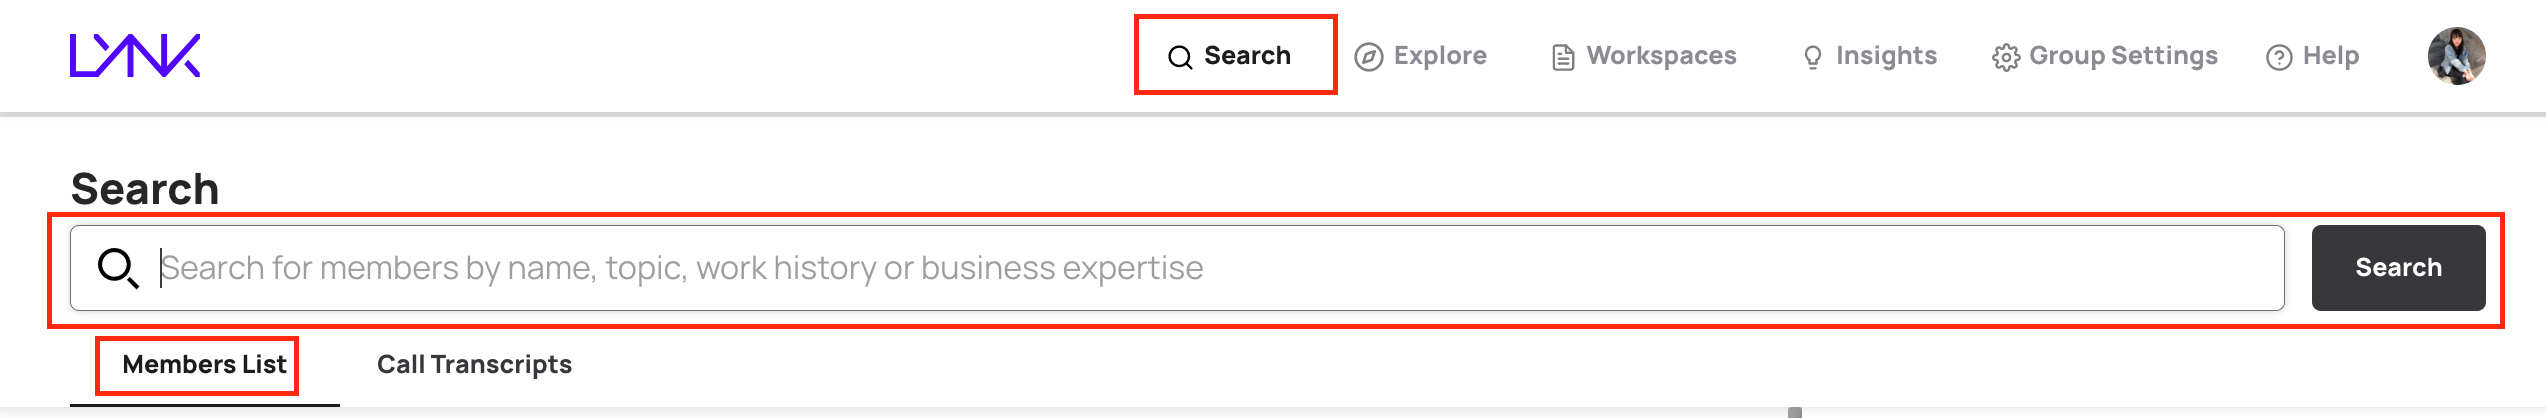Click the gear icon beside Group Settings
This screenshot has width=2546, height=418.
[2005, 58]
